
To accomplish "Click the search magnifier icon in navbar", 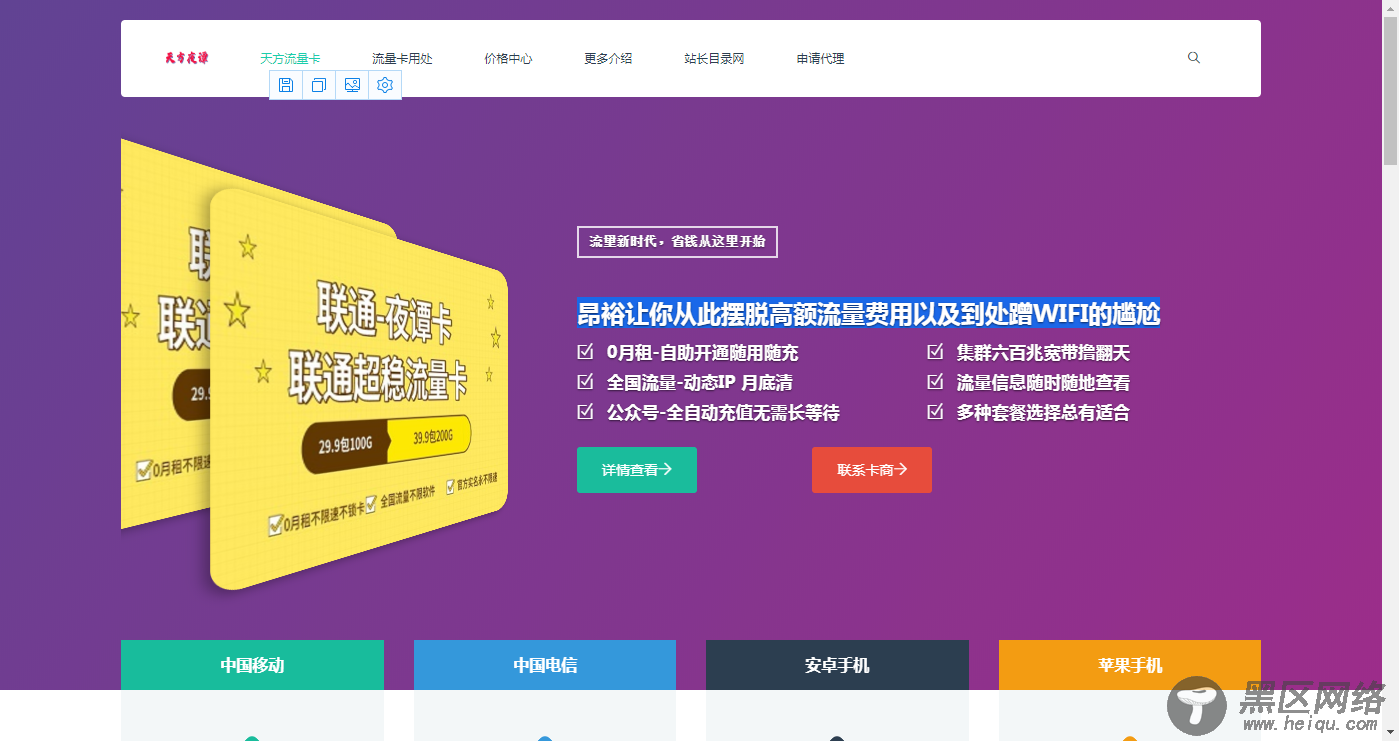I will coord(1193,58).
